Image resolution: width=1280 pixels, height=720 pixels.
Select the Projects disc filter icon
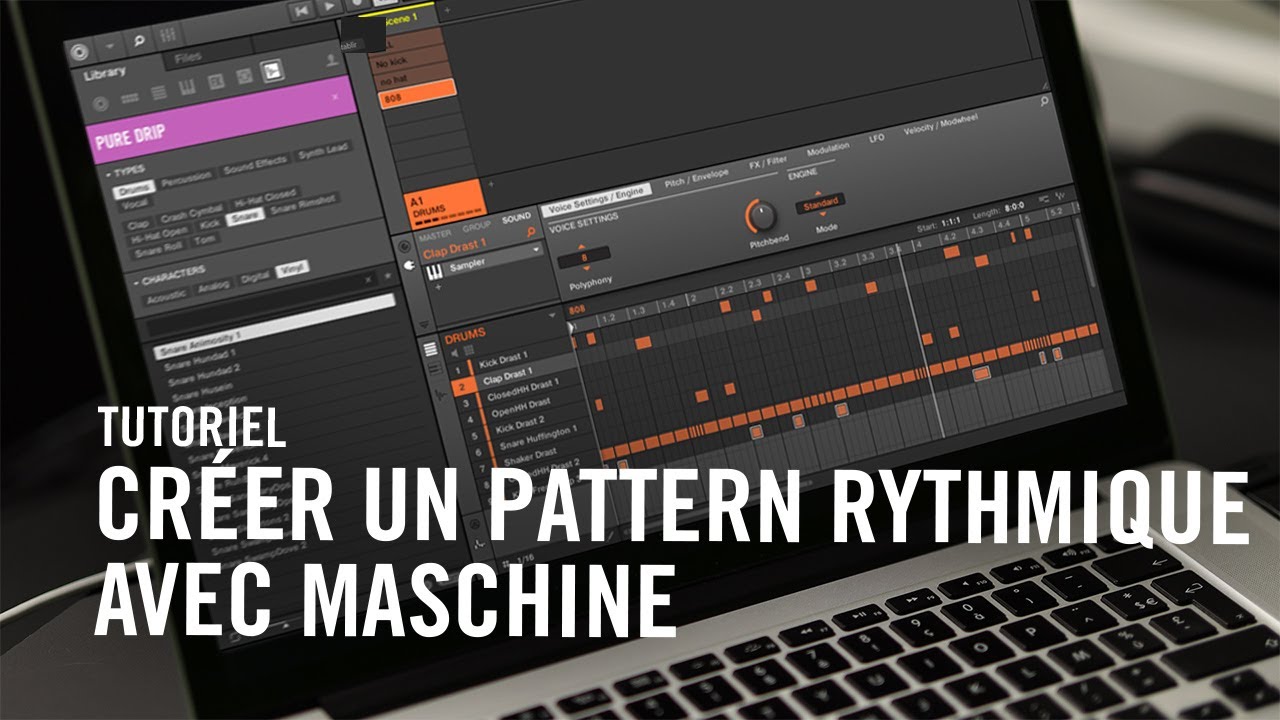click(x=100, y=104)
